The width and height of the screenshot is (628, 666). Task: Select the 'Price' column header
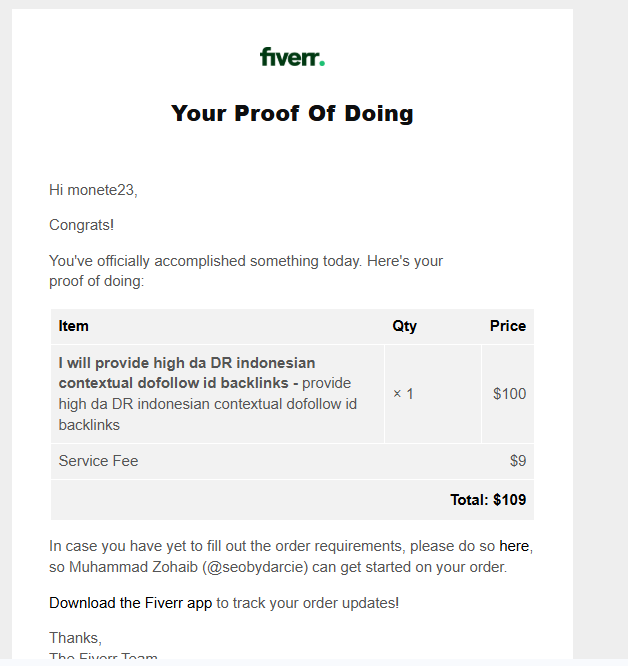click(x=507, y=326)
